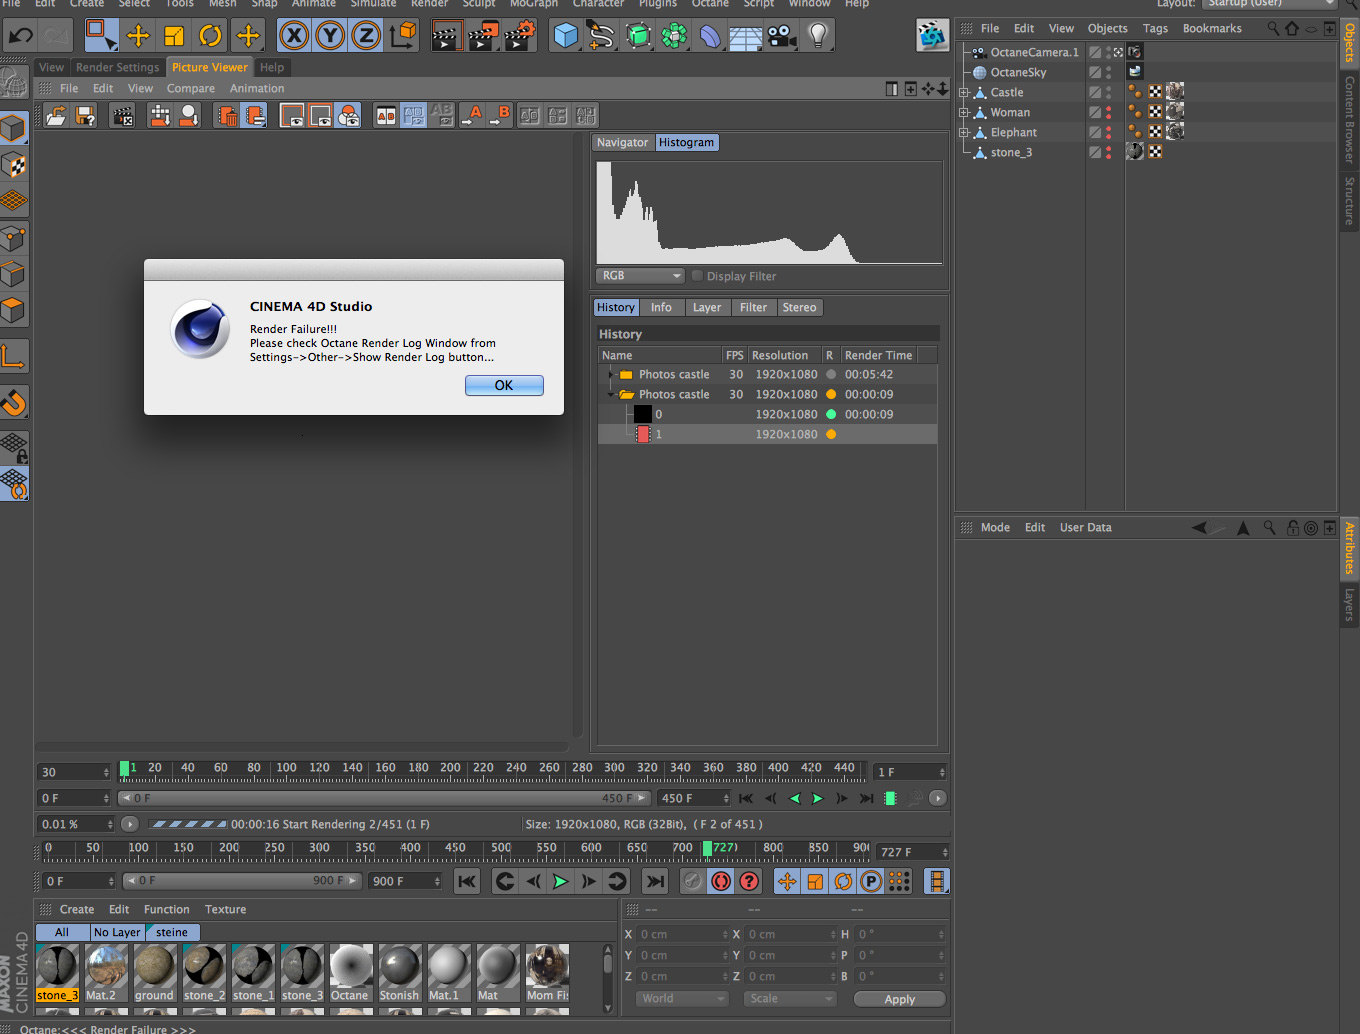The width and height of the screenshot is (1360, 1034).
Task: Toggle Z axis lock
Action: [366, 36]
